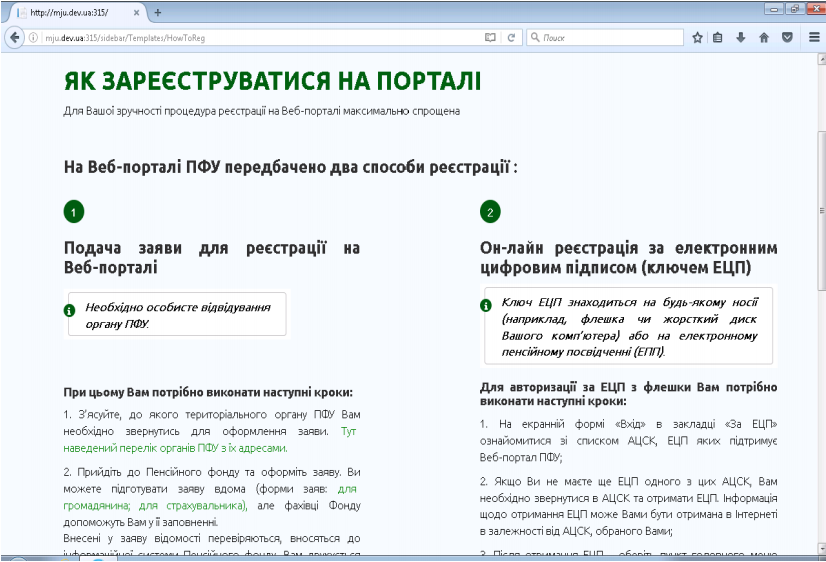This screenshot has height=562, width=826.
Task: Go to home page icon
Action: click(764, 37)
